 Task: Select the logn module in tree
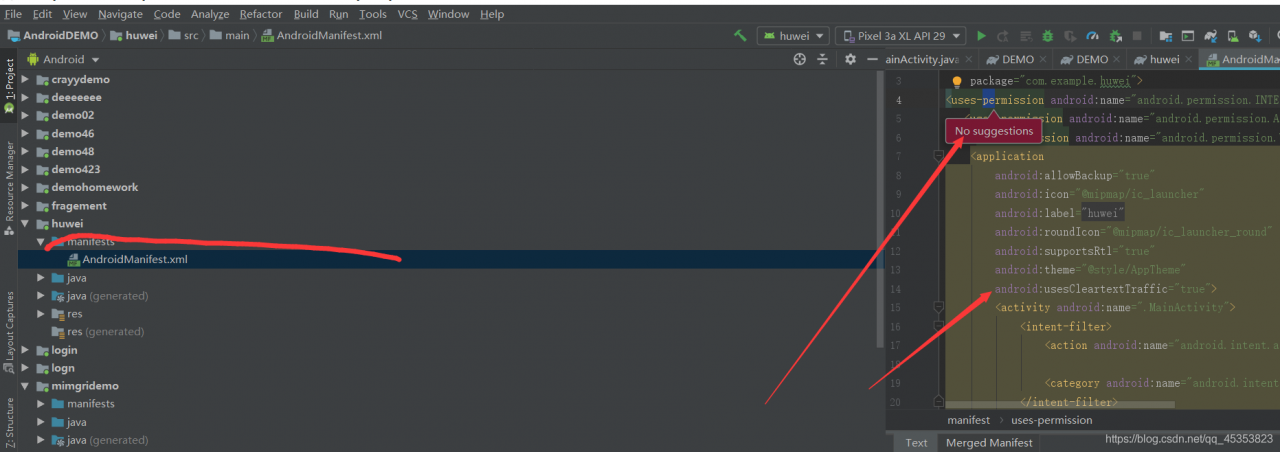coord(63,368)
